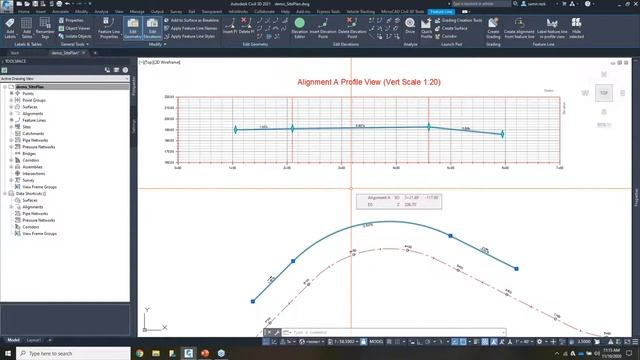Screen dimensions: 640x360
Task: Open the Home ribbon tab
Action: (x=24, y=11)
